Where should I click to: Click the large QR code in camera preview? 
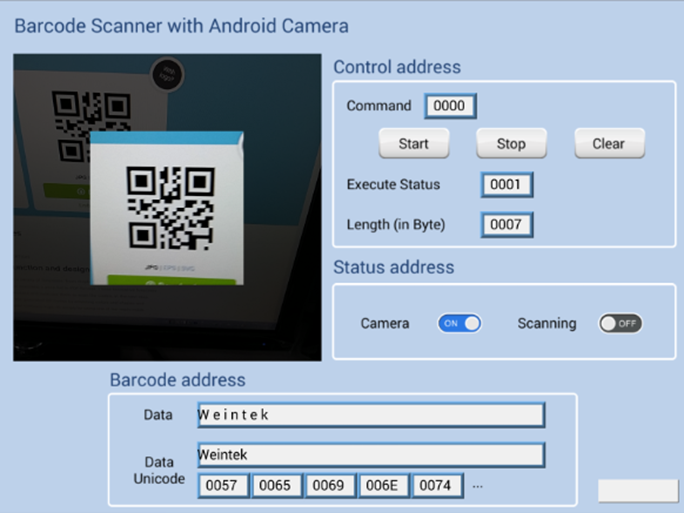click(170, 208)
